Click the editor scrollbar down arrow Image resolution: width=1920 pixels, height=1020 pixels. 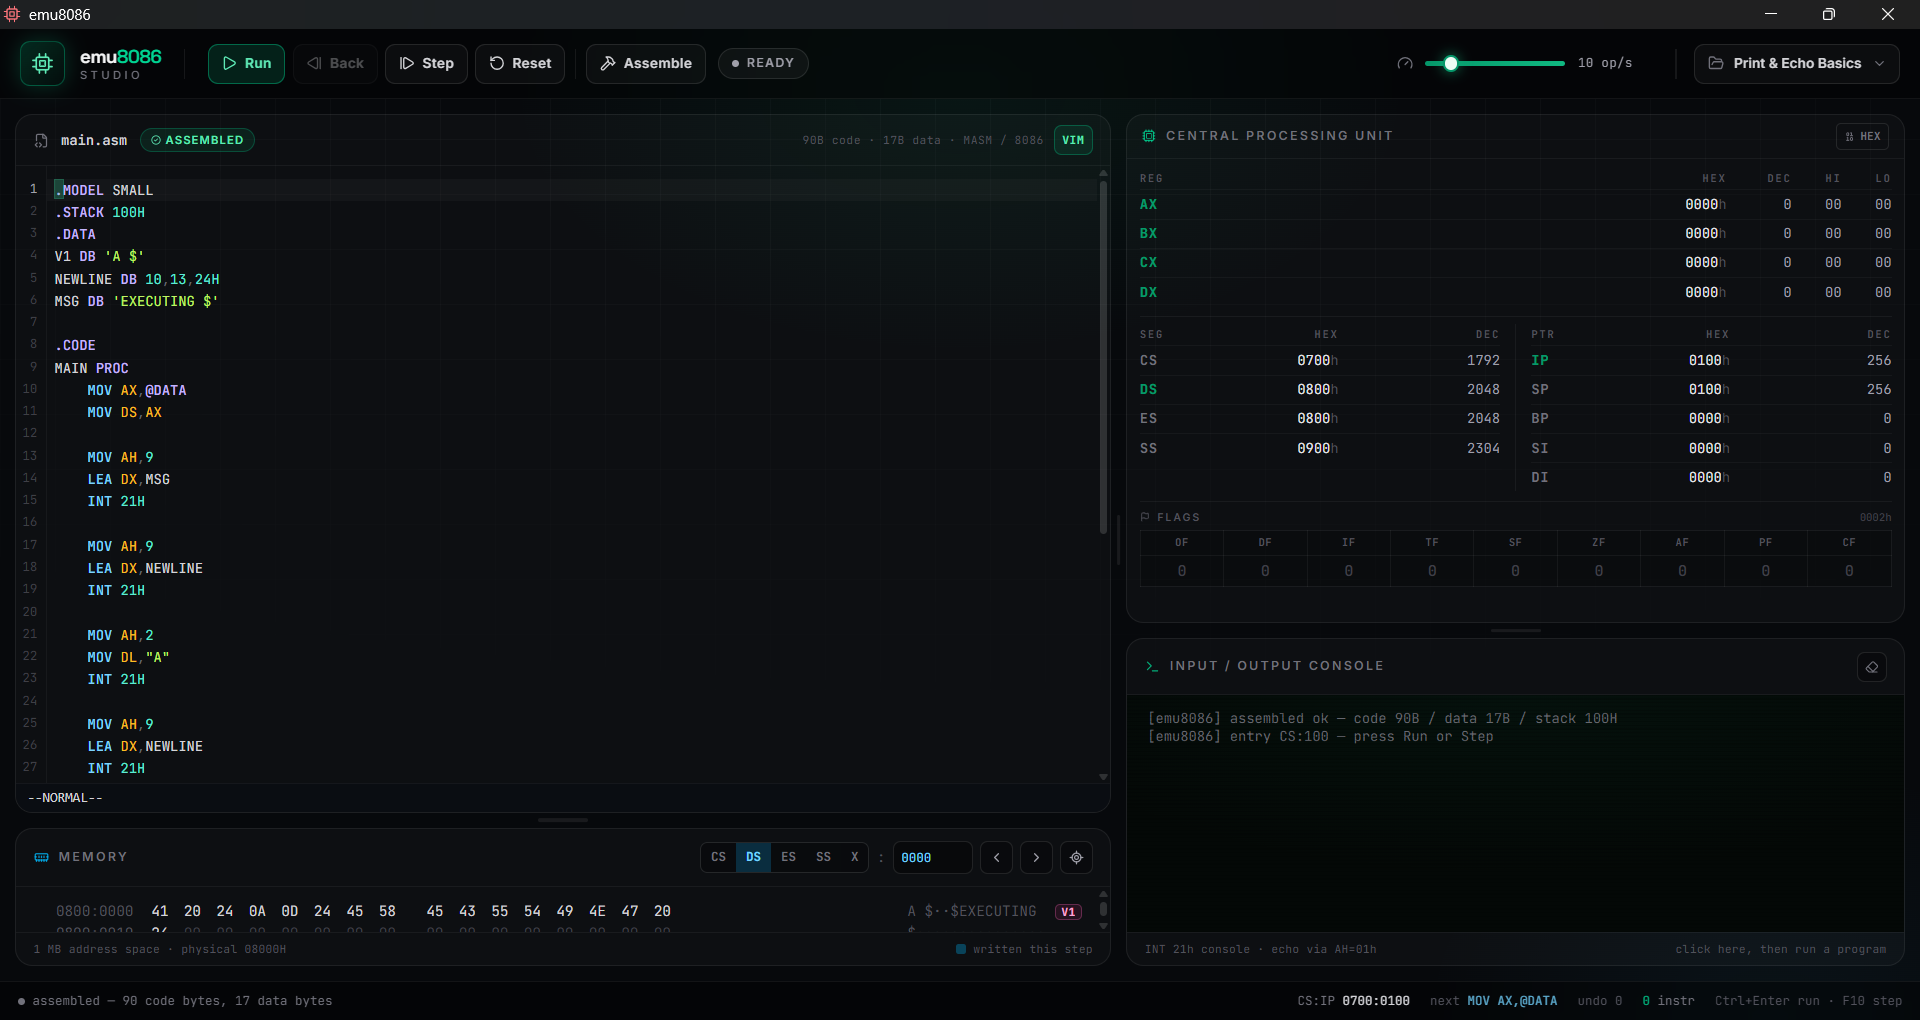(x=1103, y=777)
